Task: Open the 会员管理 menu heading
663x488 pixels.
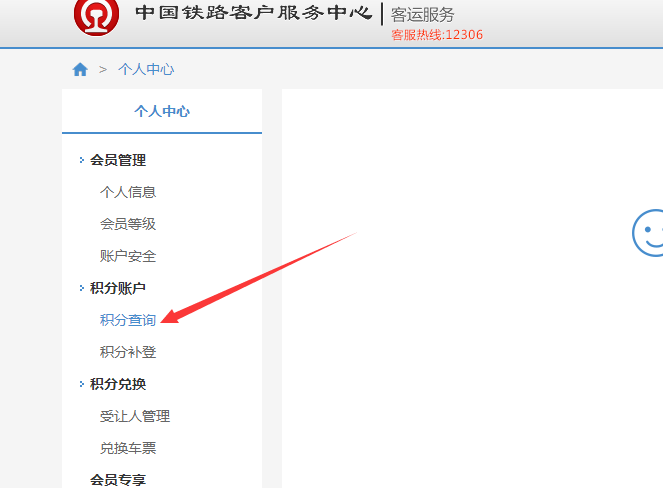Action: [118, 160]
